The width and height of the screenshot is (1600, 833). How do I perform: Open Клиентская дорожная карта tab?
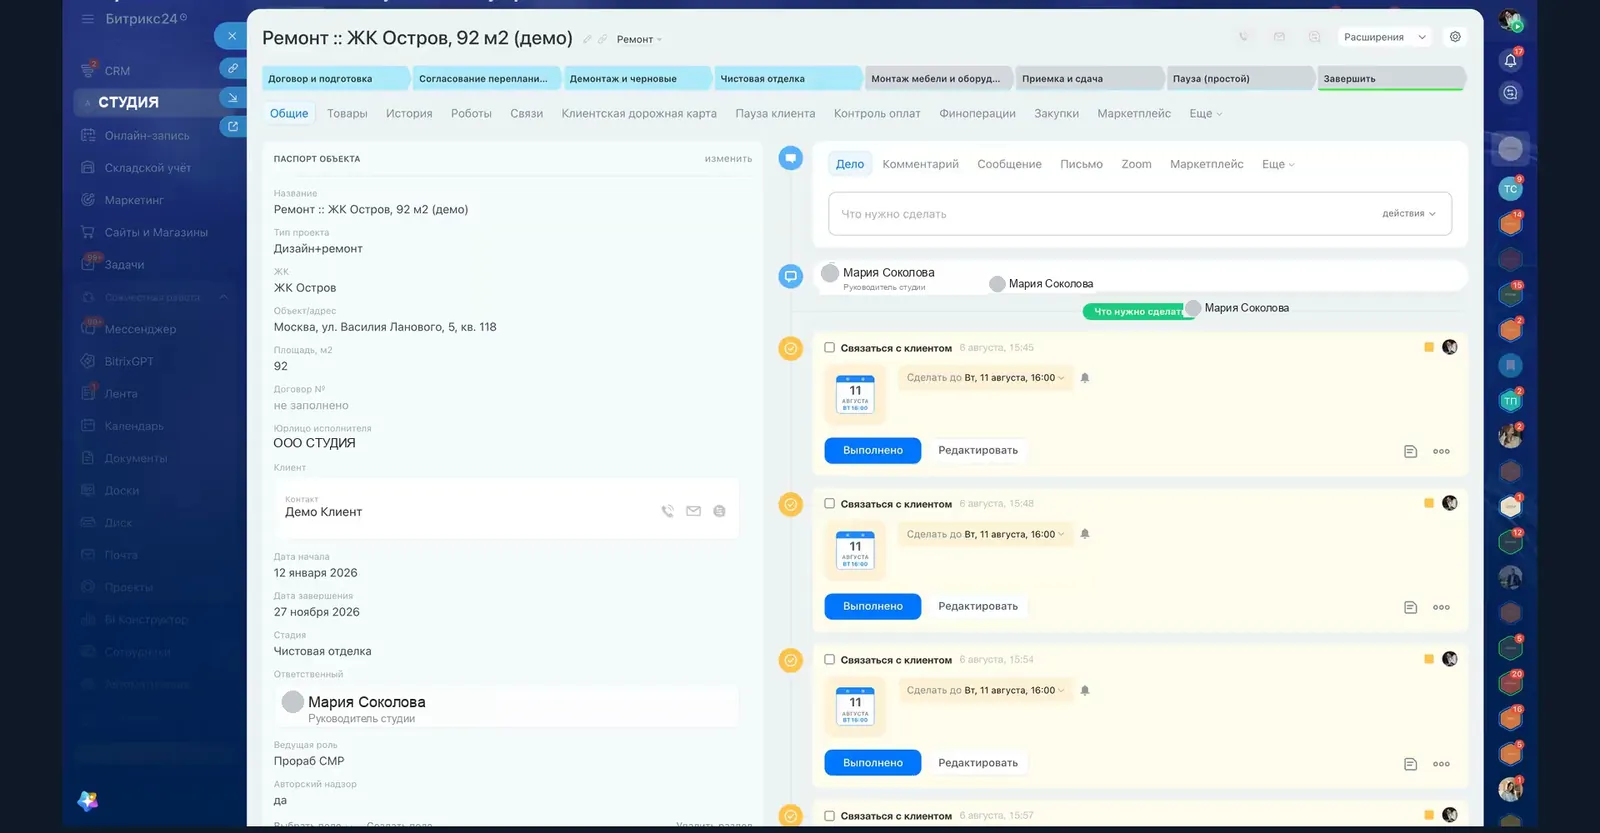639,114
